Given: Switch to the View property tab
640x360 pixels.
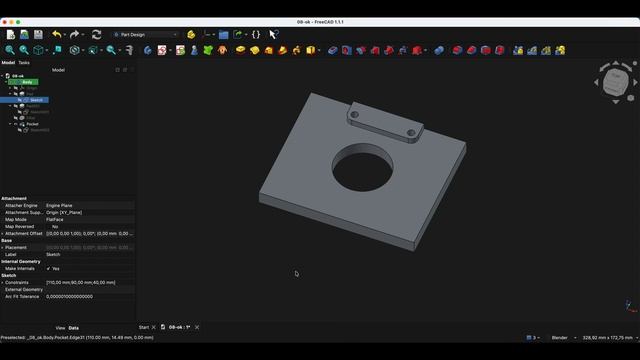Looking at the screenshot, I should click(x=60, y=328).
